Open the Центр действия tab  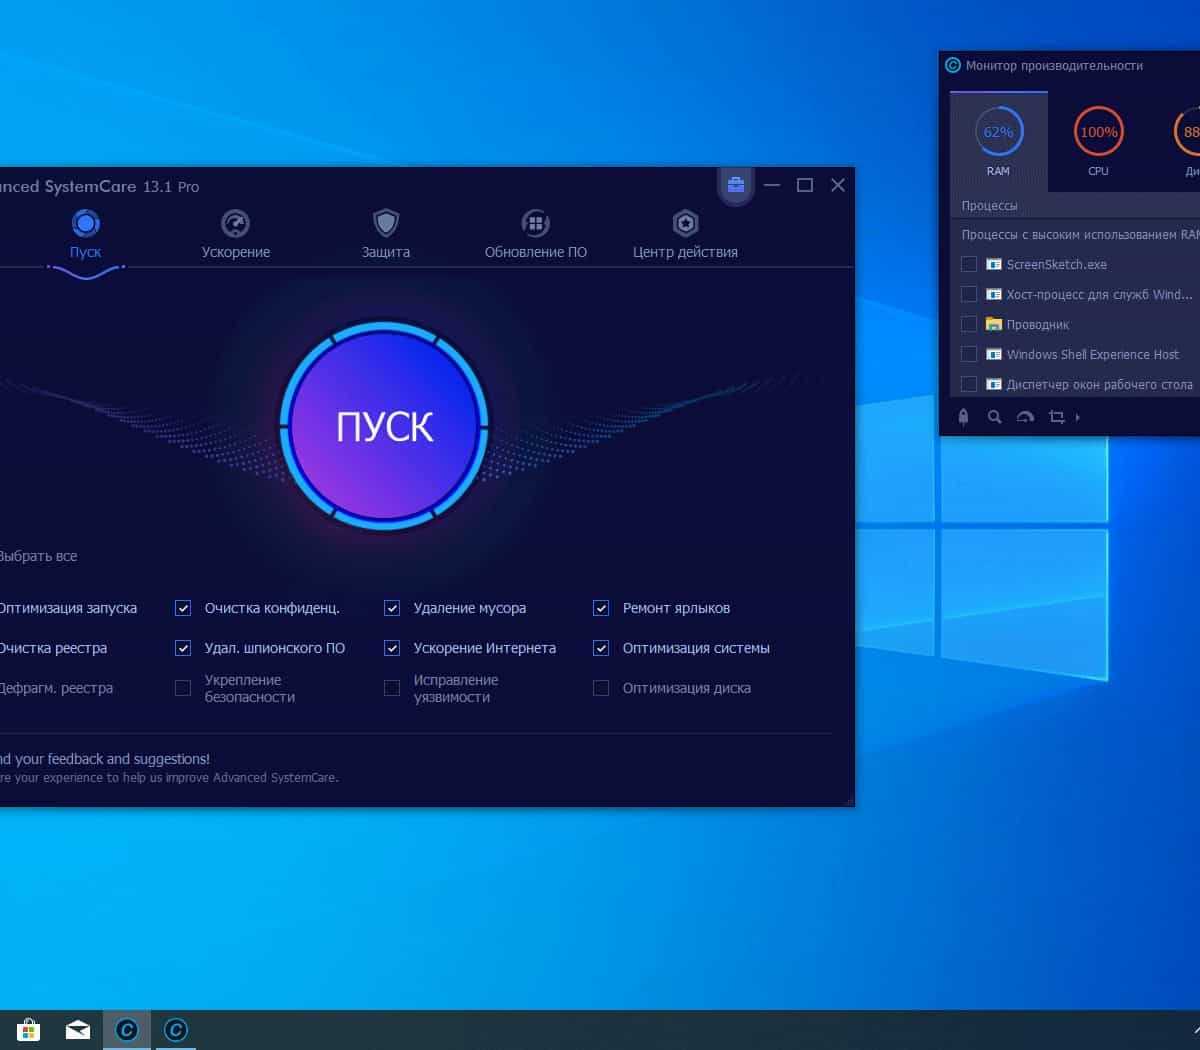685,234
